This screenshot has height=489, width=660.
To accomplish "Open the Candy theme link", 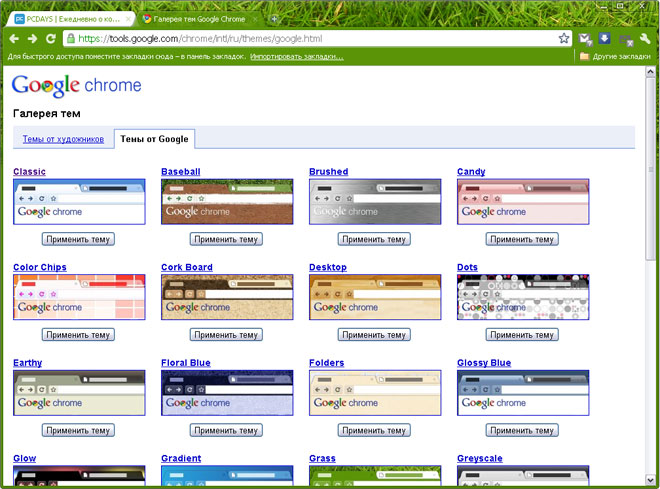I will 471,172.
